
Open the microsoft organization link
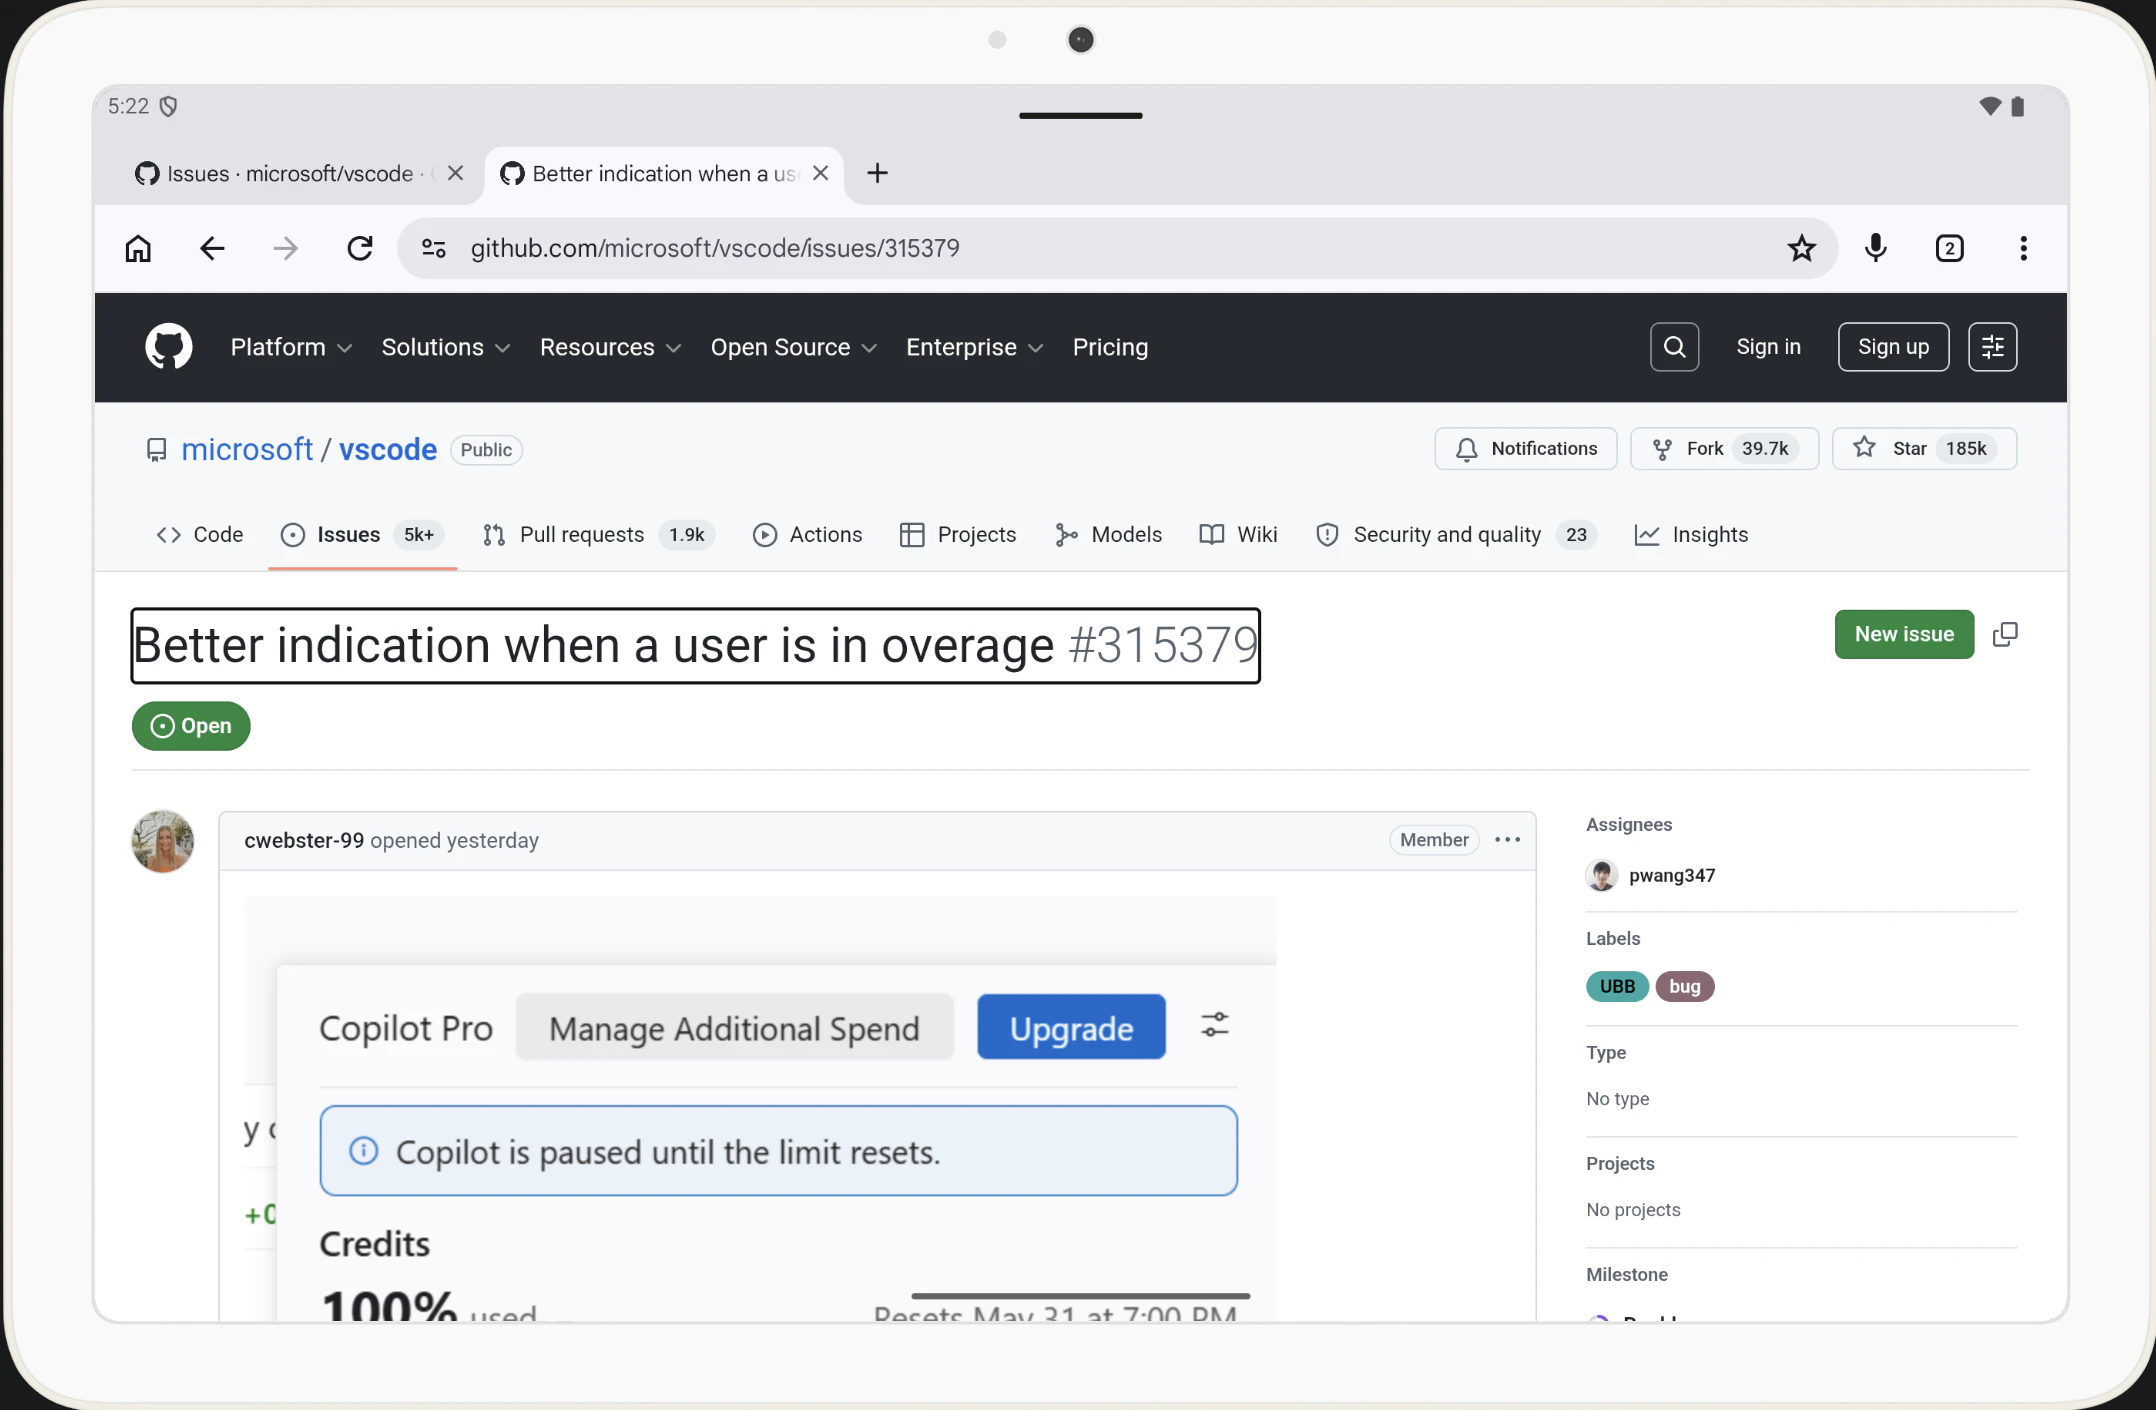(247, 450)
